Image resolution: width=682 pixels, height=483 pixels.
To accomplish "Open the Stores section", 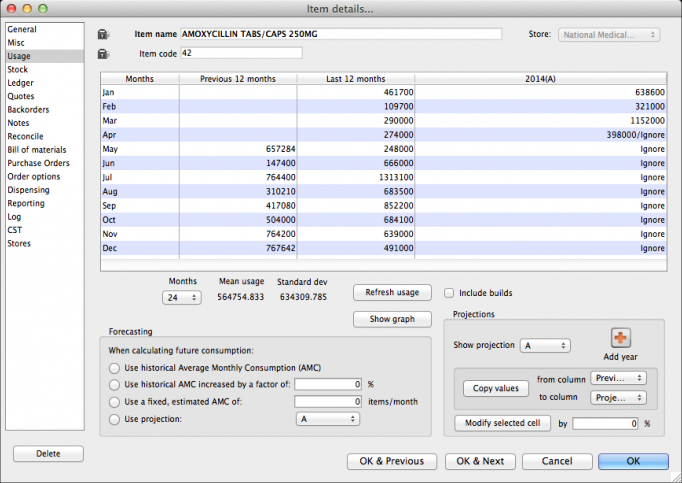I will point(45,244).
